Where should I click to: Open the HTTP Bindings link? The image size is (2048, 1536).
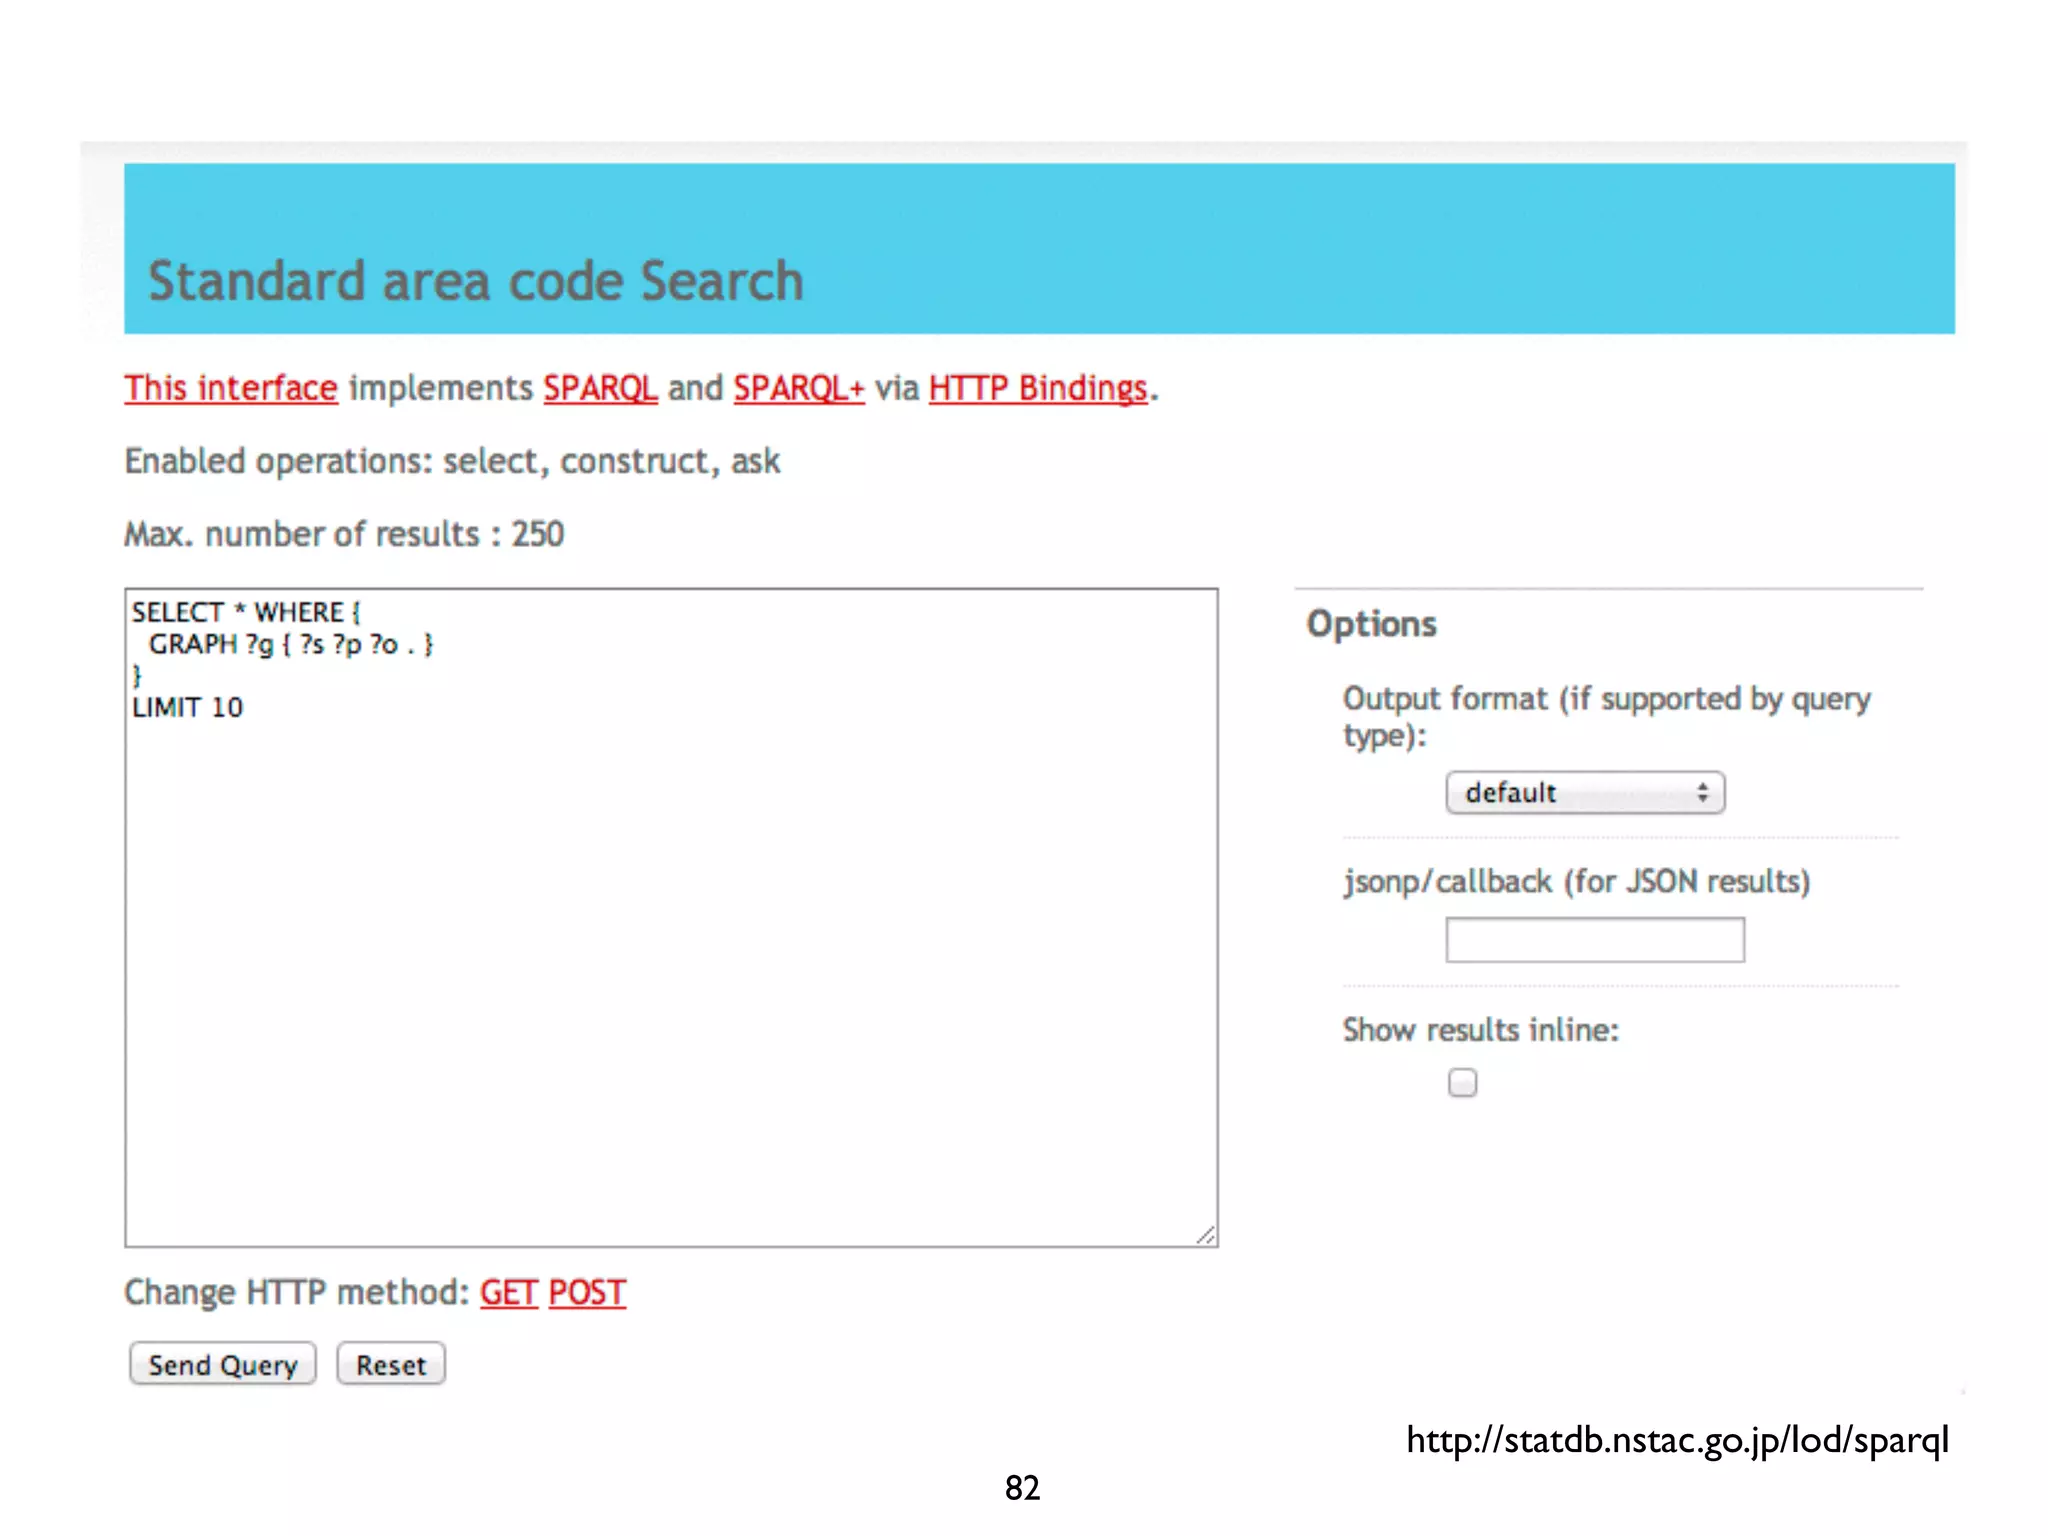pos(1038,388)
